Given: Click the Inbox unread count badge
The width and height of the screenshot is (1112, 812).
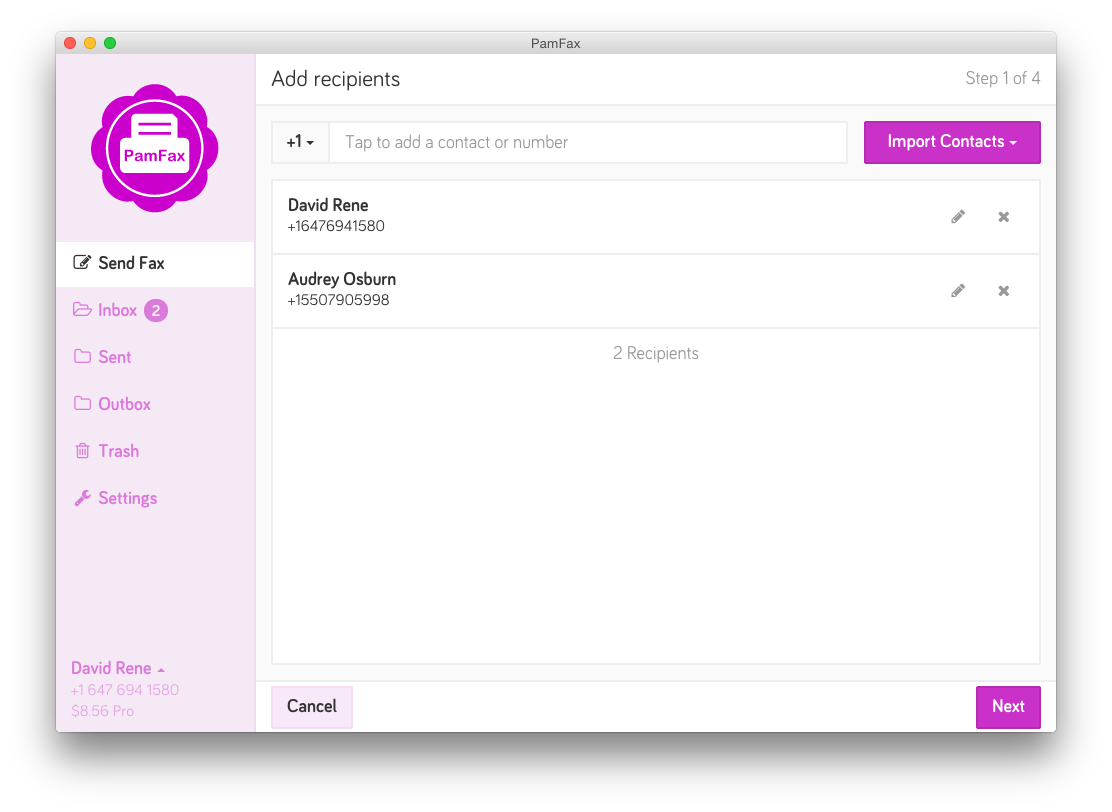Looking at the screenshot, I should 156,311.
